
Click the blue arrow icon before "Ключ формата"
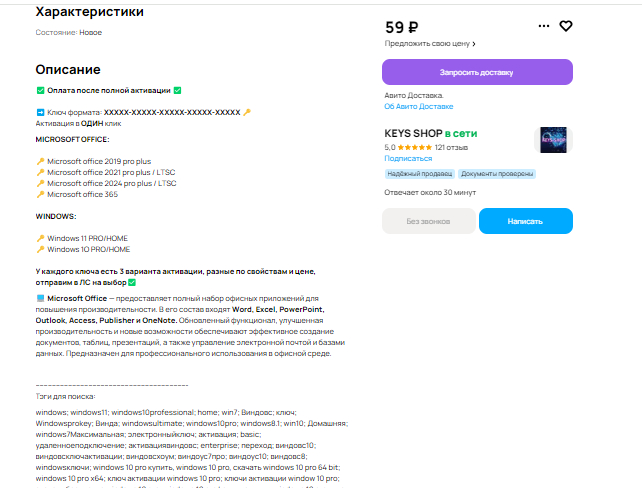pyautogui.click(x=40, y=113)
